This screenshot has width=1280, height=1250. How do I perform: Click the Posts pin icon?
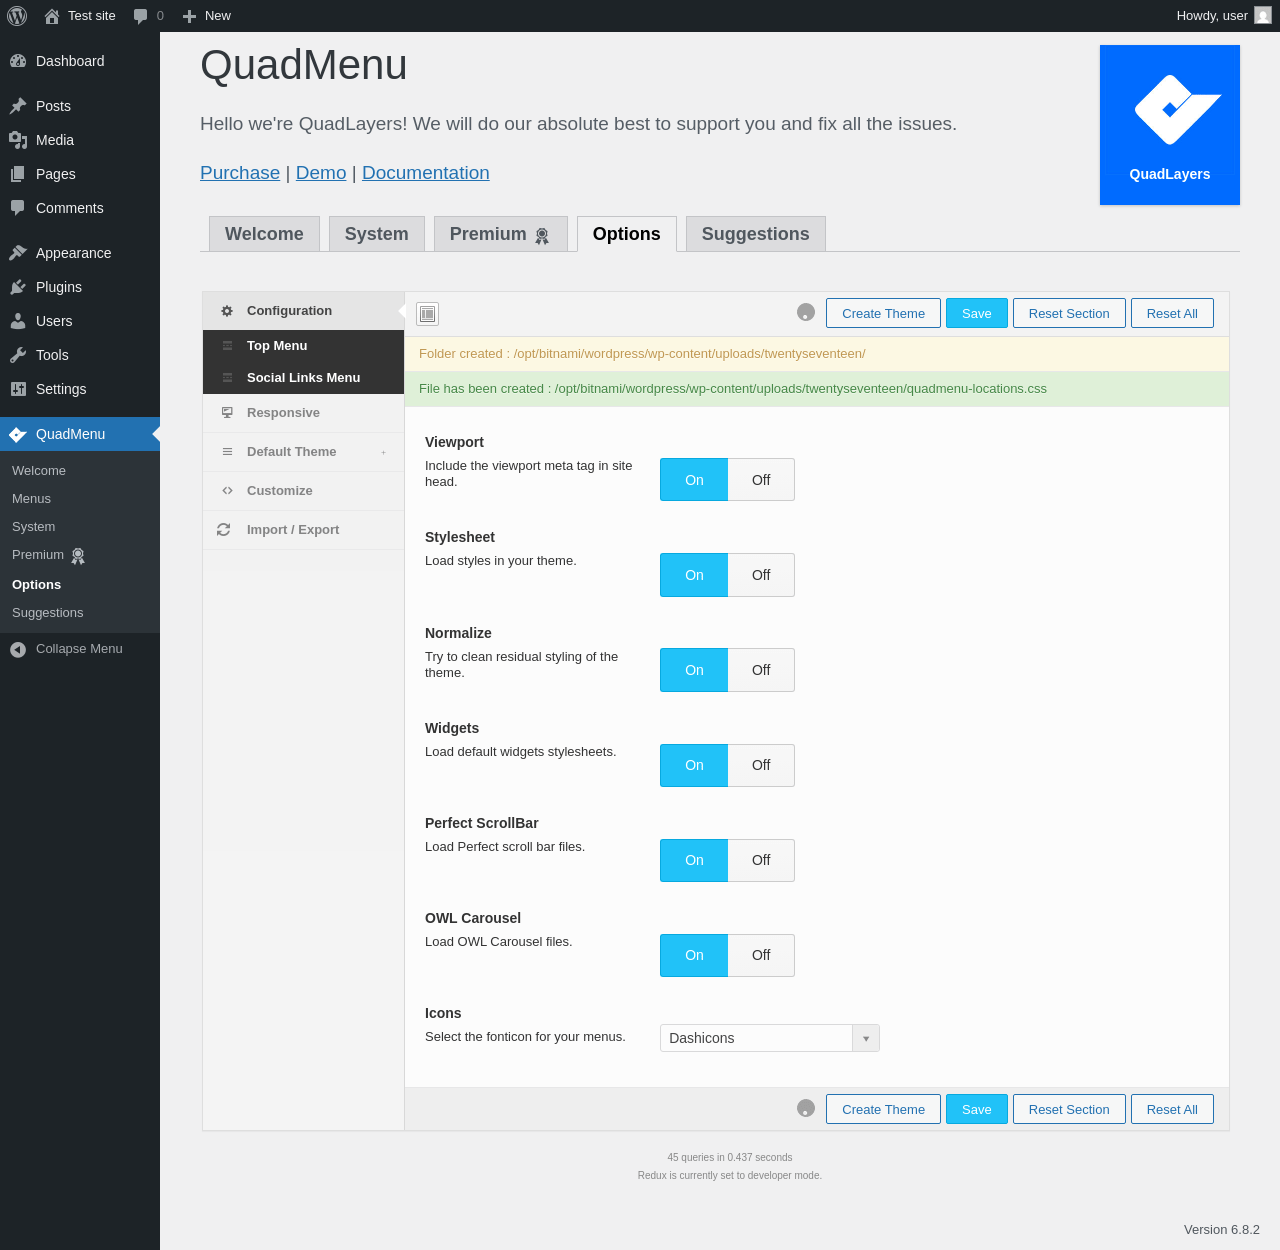point(18,106)
